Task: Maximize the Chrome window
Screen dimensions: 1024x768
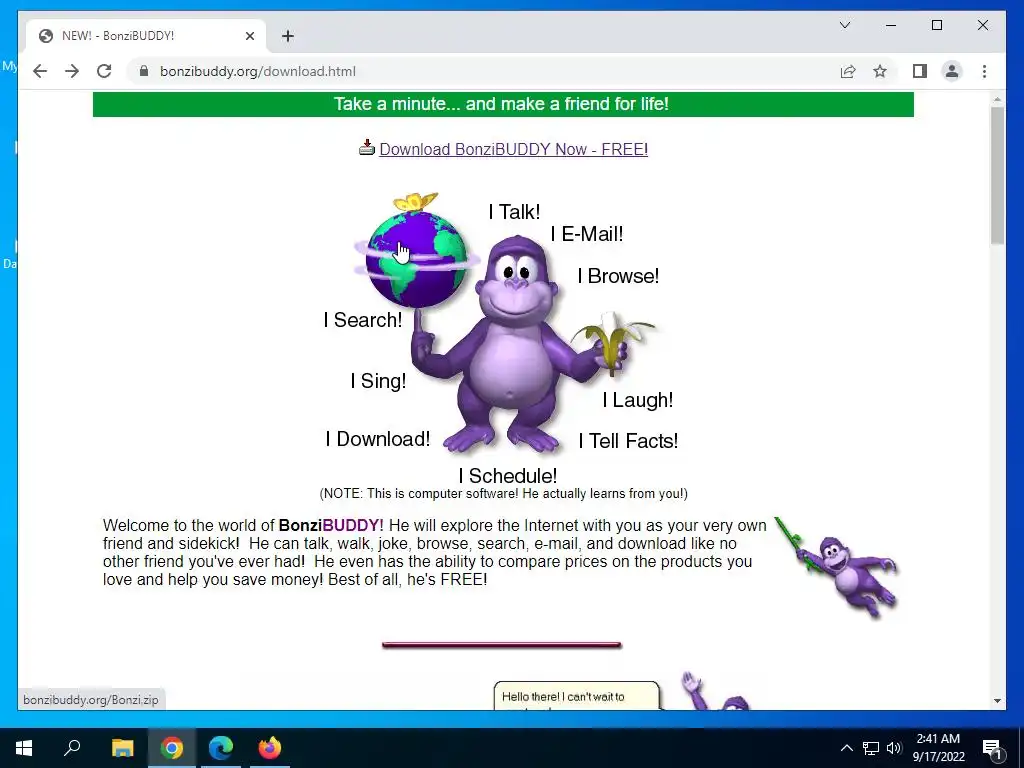Action: (936, 25)
